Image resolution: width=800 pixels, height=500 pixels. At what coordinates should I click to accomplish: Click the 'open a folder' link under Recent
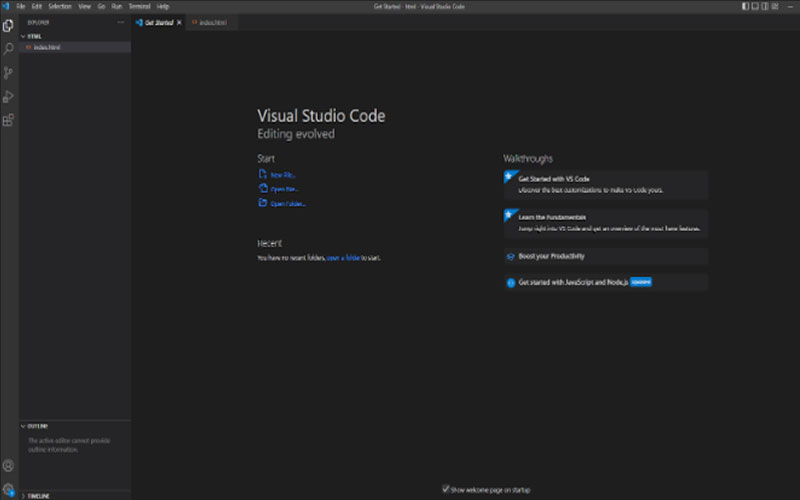343,258
